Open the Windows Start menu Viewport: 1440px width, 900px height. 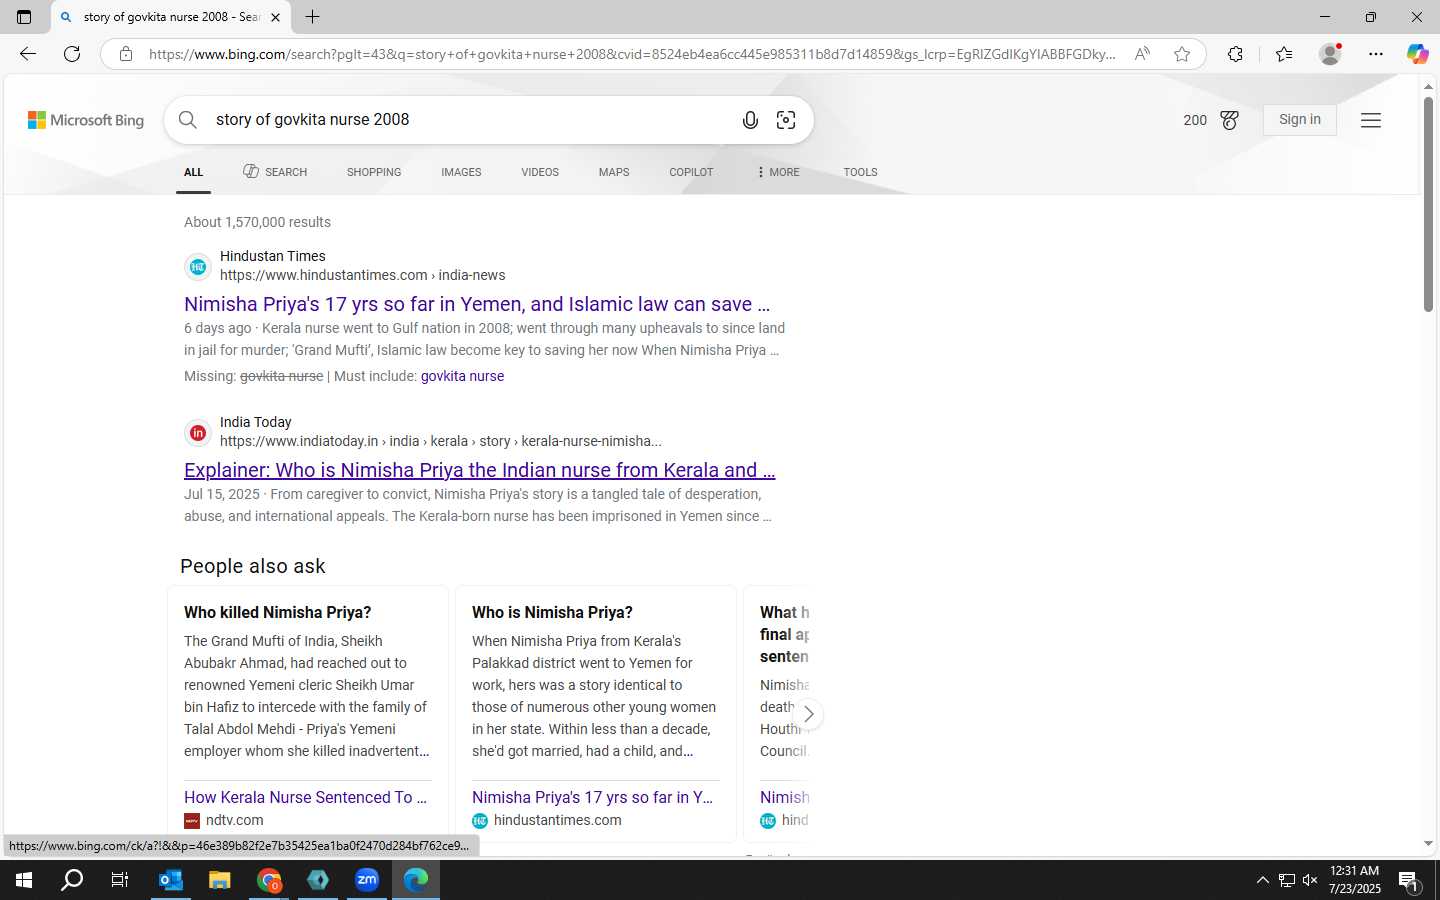click(x=24, y=880)
